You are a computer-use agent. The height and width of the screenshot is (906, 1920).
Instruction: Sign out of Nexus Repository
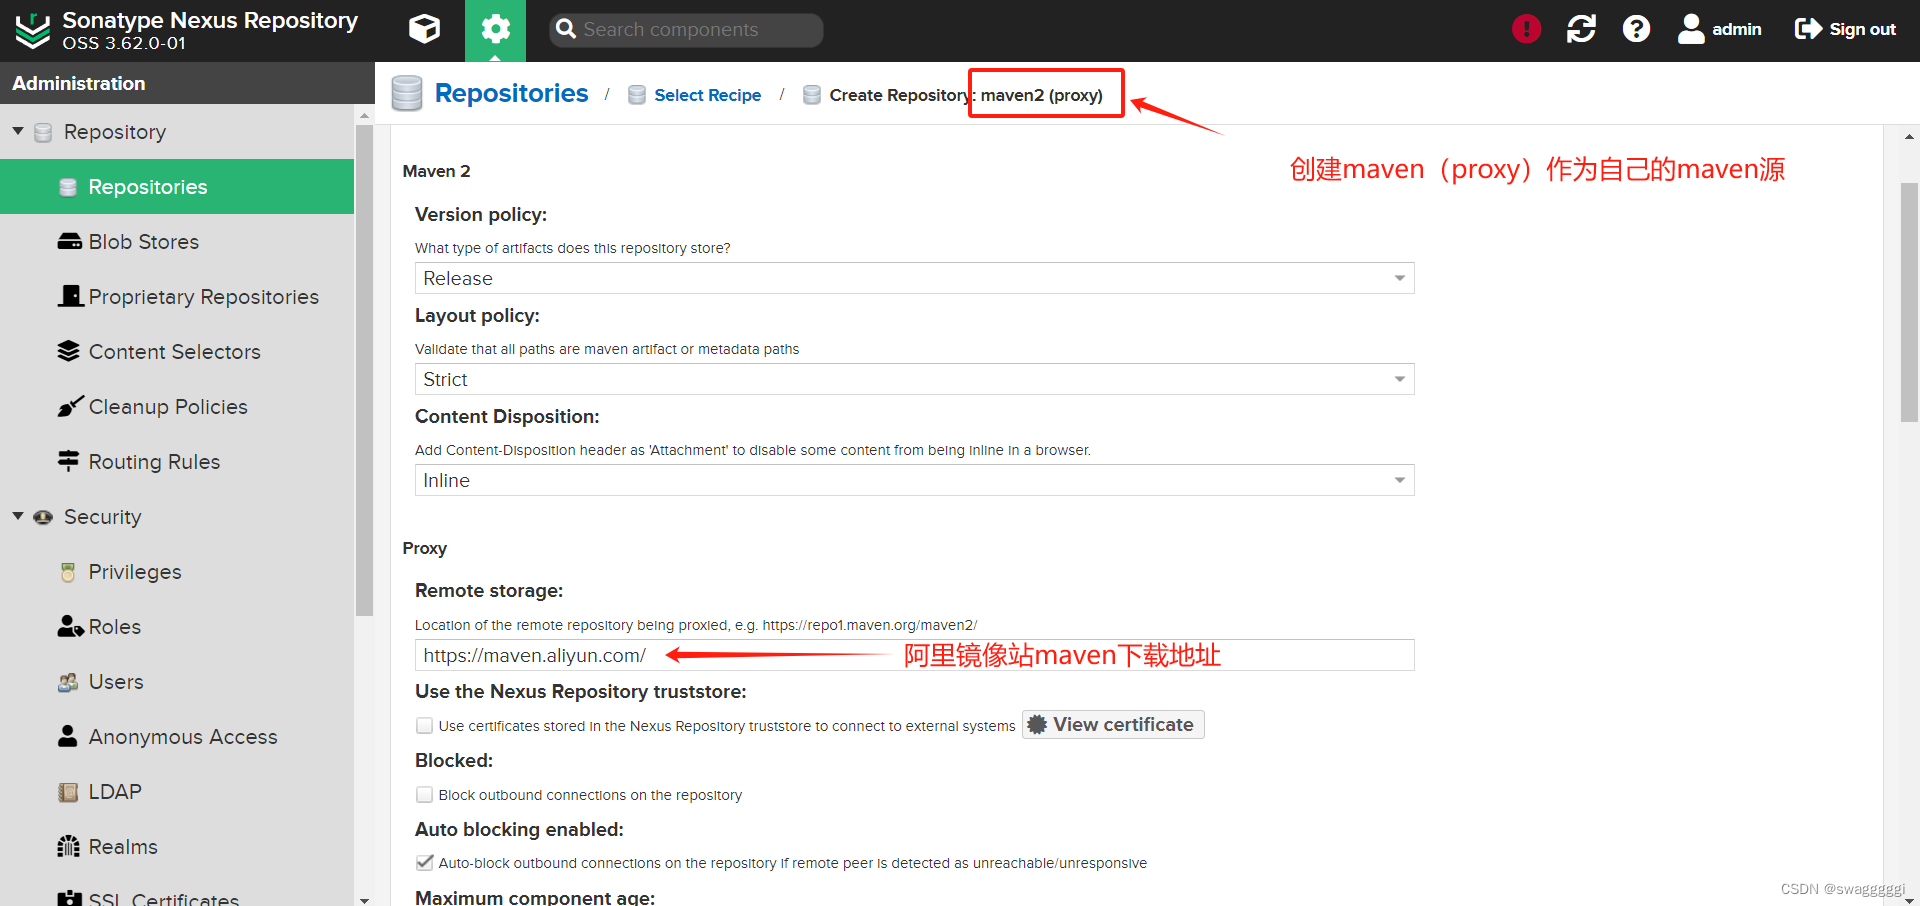[x=1845, y=28]
